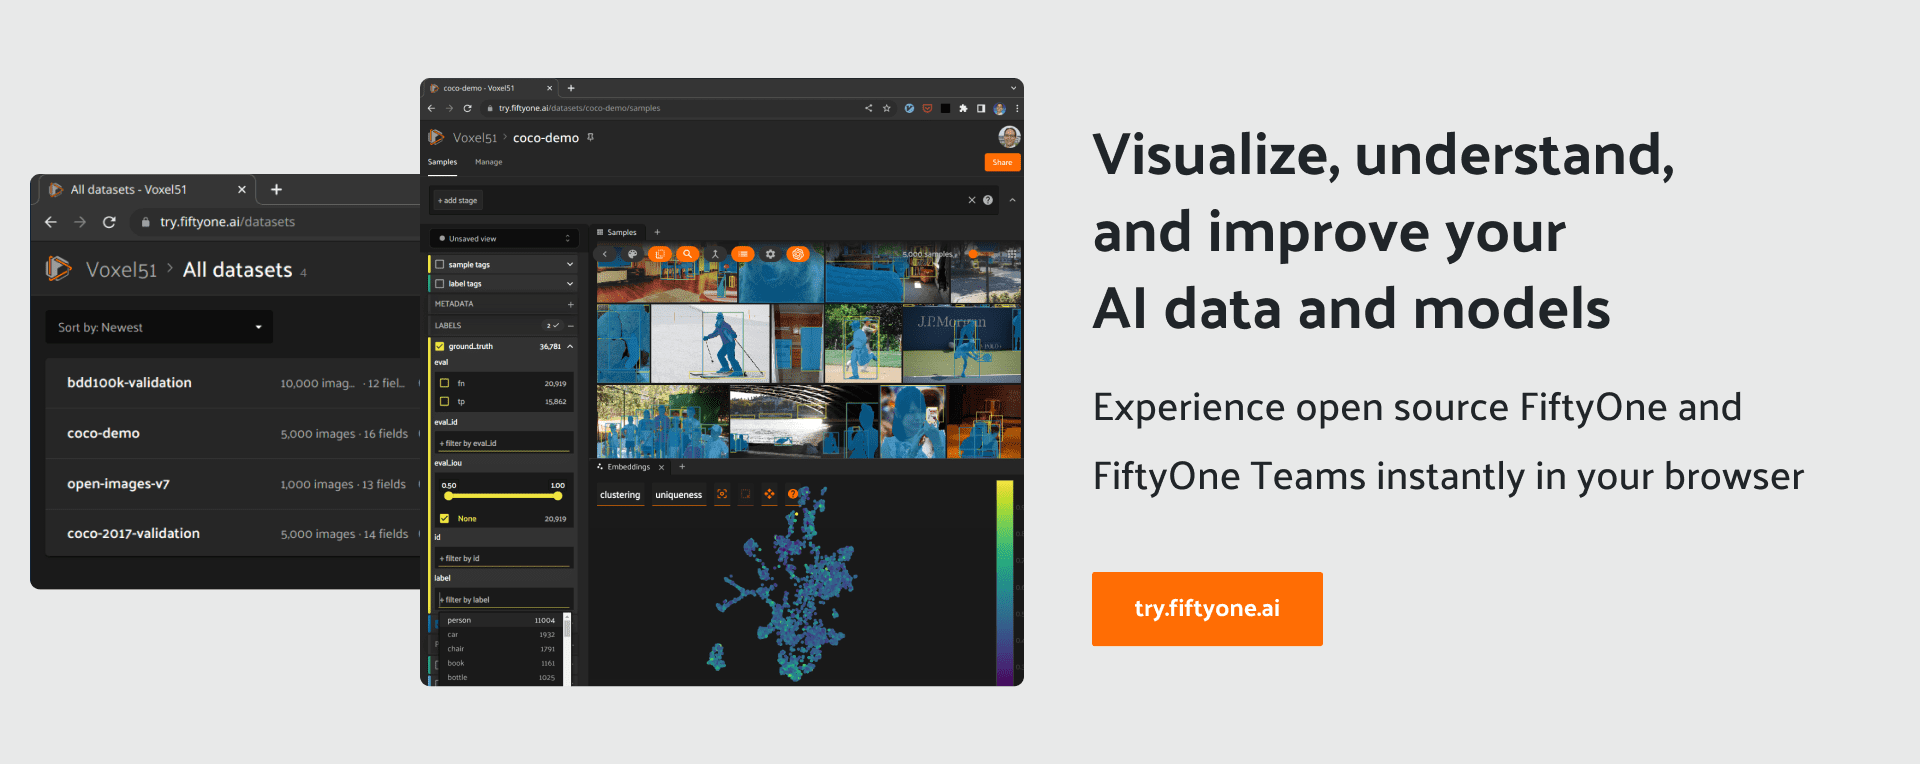Screen dimensions: 1920x764
Task: Click filter by label field
Action: [506, 600]
